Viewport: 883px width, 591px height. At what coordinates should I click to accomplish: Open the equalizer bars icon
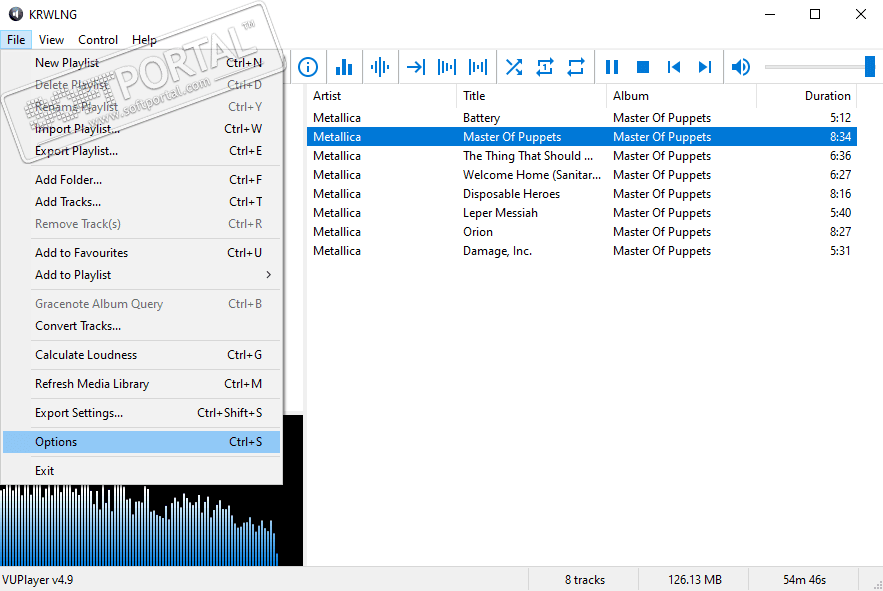click(344, 67)
